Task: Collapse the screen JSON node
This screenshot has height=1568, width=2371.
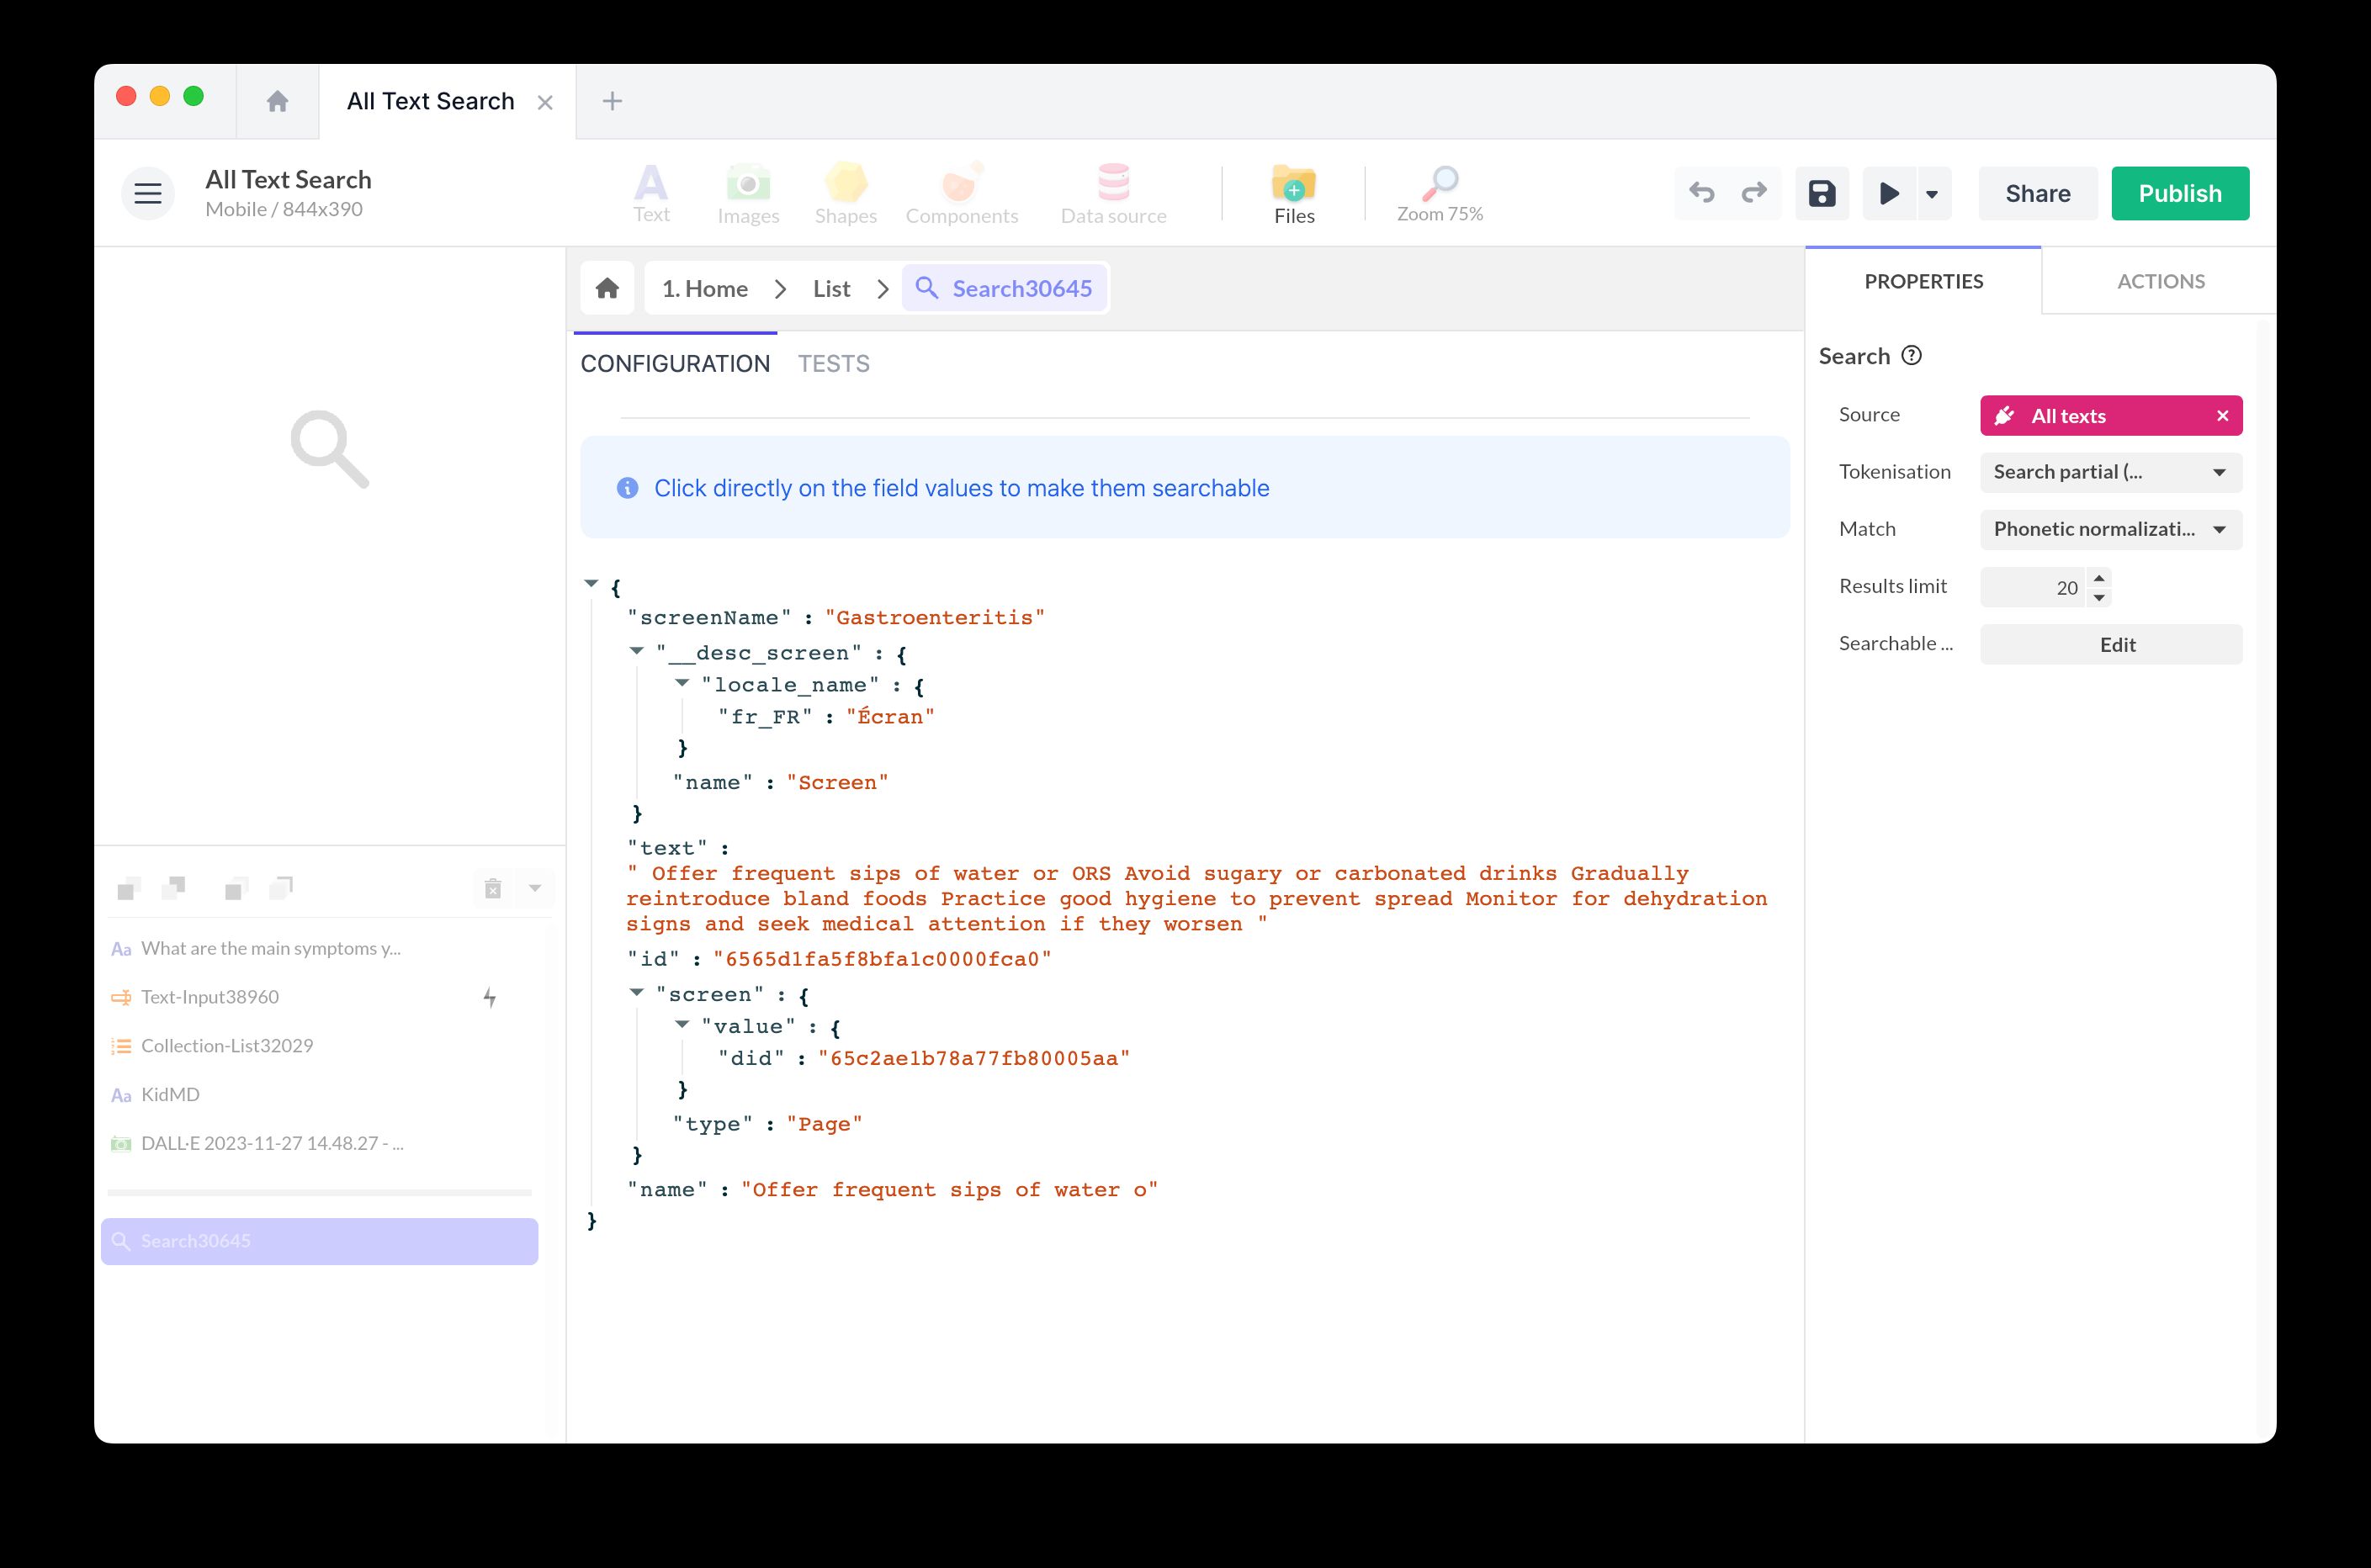Action: tap(636, 993)
